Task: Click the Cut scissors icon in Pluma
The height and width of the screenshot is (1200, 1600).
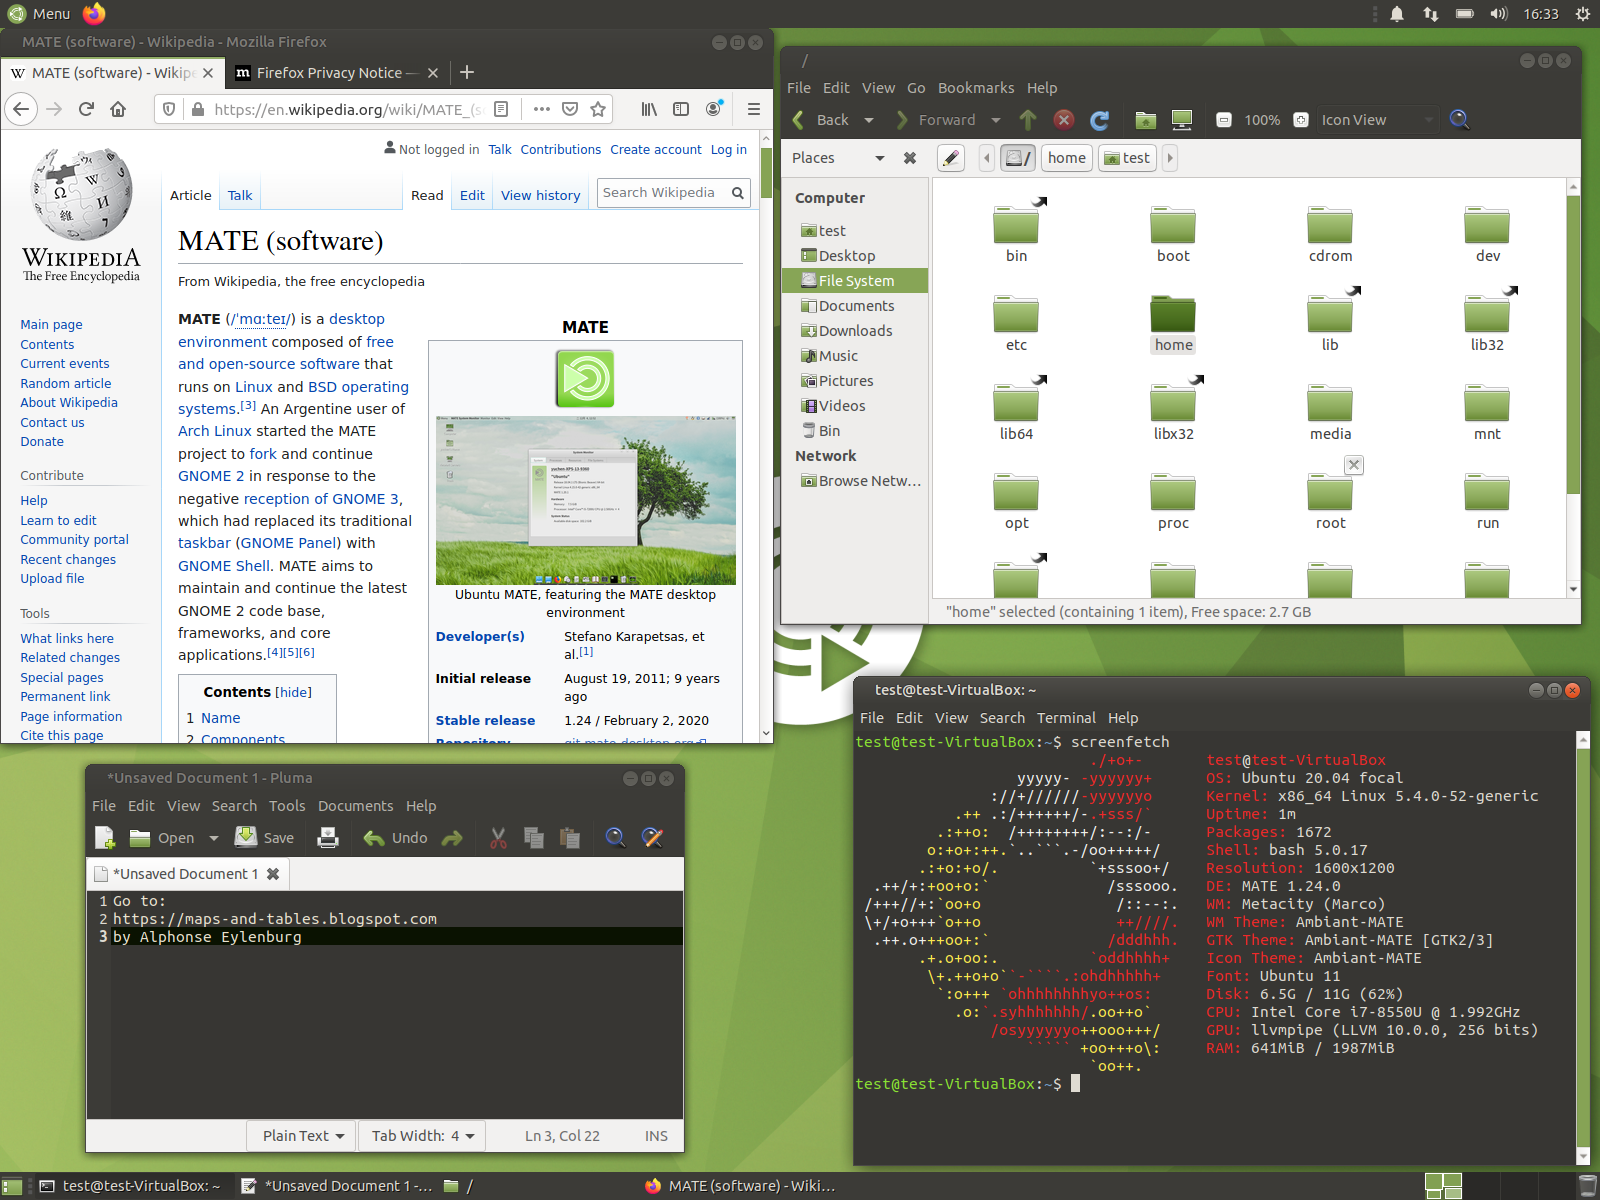Action: click(498, 838)
